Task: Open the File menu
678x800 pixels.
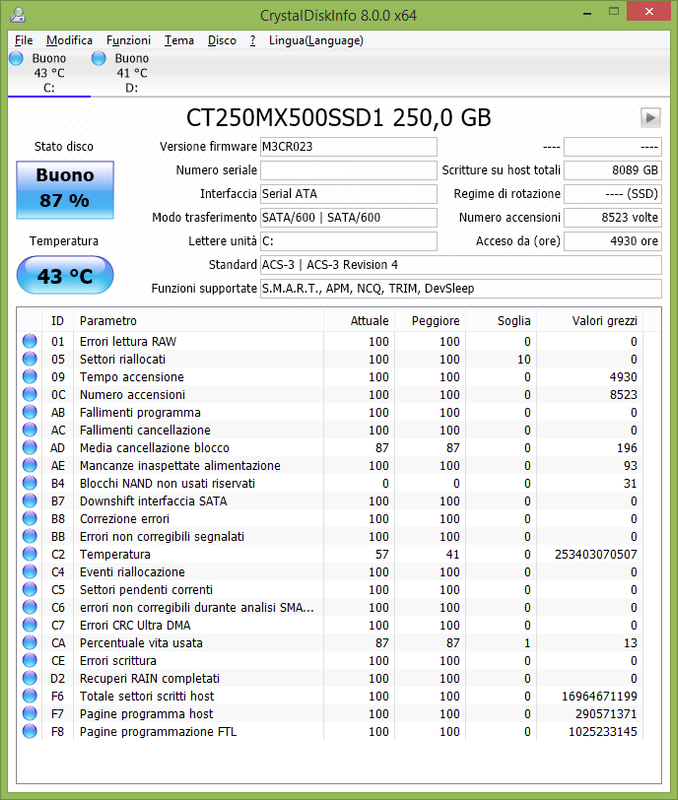Action: point(23,40)
